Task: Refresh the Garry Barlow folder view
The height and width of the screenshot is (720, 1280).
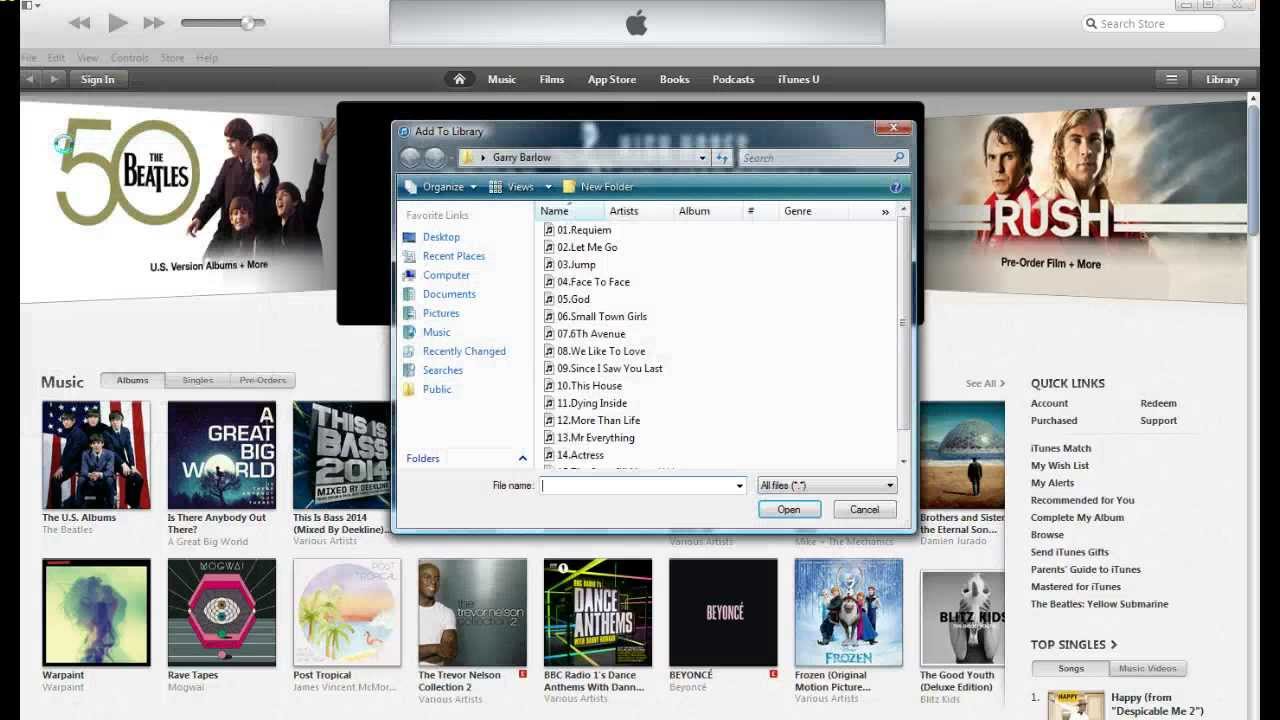Action: pyautogui.click(x=722, y=158)
